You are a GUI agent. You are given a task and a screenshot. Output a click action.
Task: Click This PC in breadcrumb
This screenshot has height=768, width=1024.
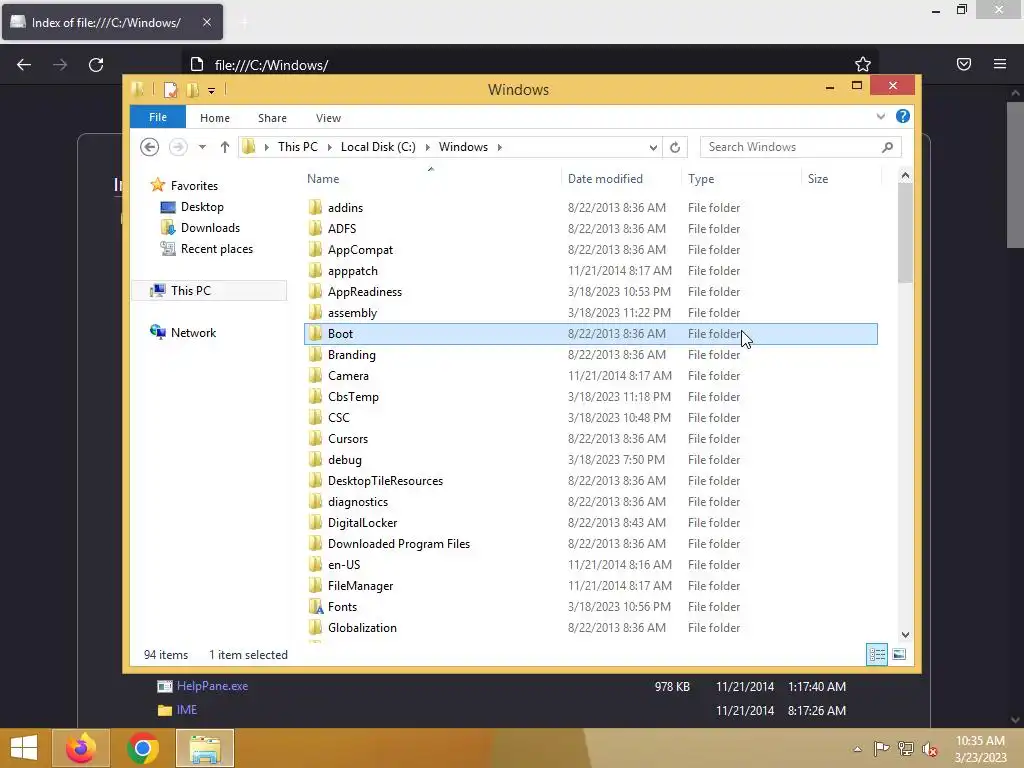(x=298, y=147)
